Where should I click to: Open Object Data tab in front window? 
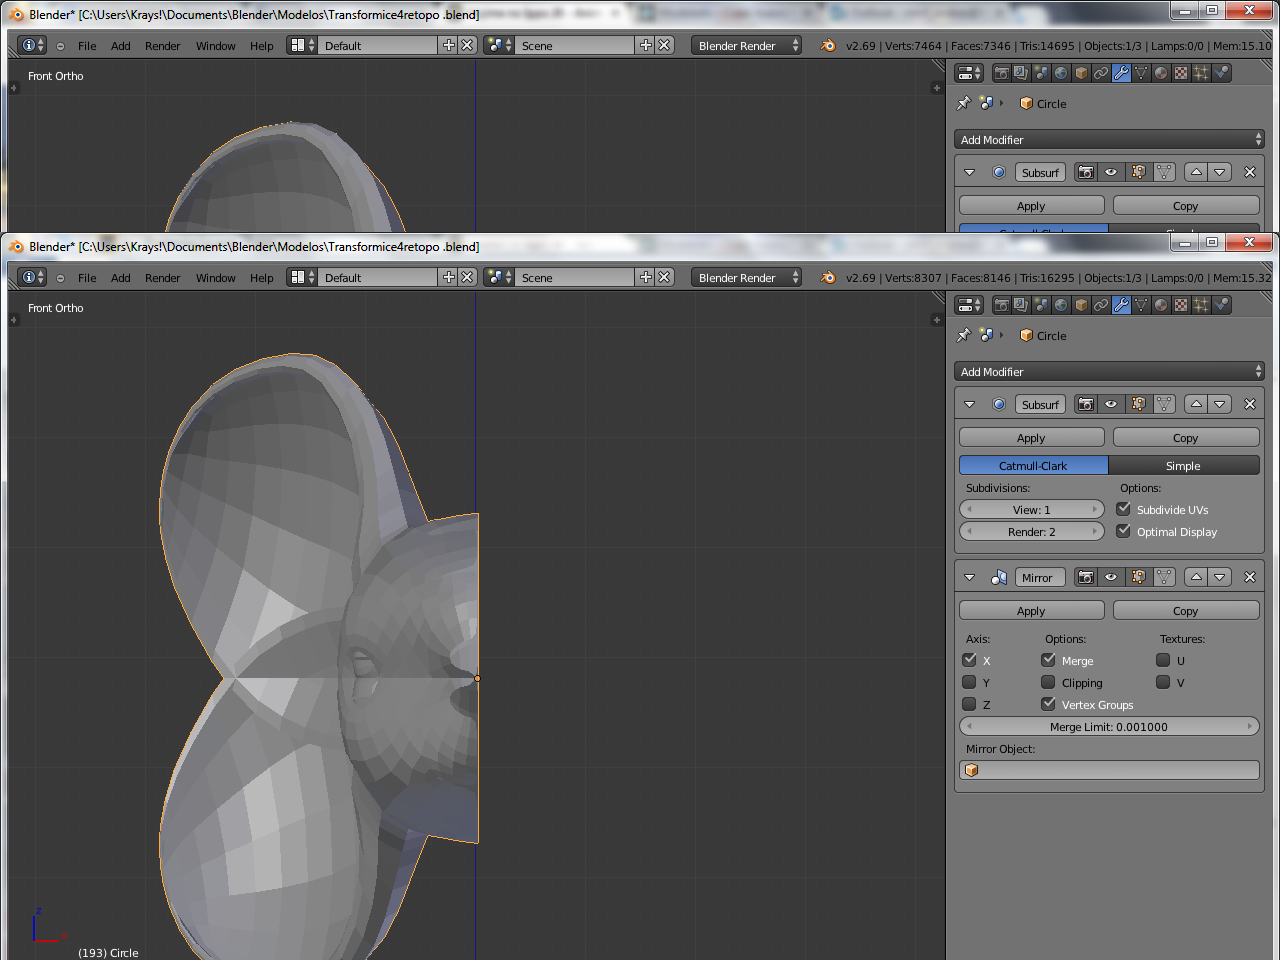[x=1141, y=305]
